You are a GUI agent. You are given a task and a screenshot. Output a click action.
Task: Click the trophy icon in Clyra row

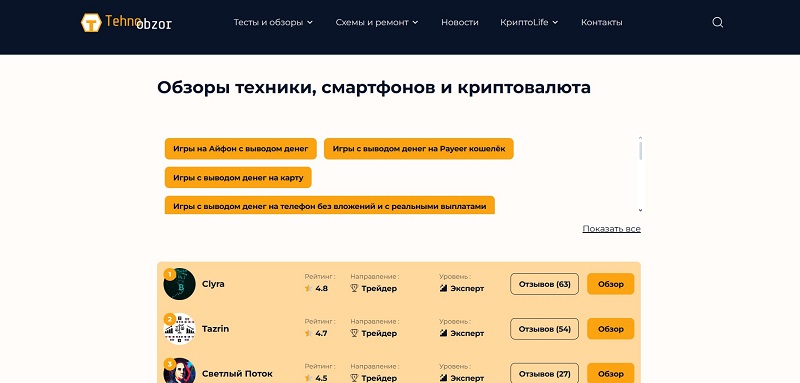tap(354, 288)
